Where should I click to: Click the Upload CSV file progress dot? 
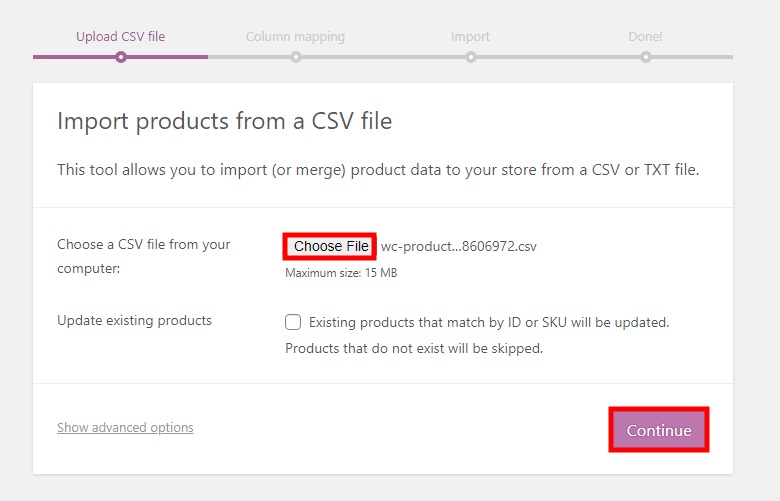coord(121,57)
